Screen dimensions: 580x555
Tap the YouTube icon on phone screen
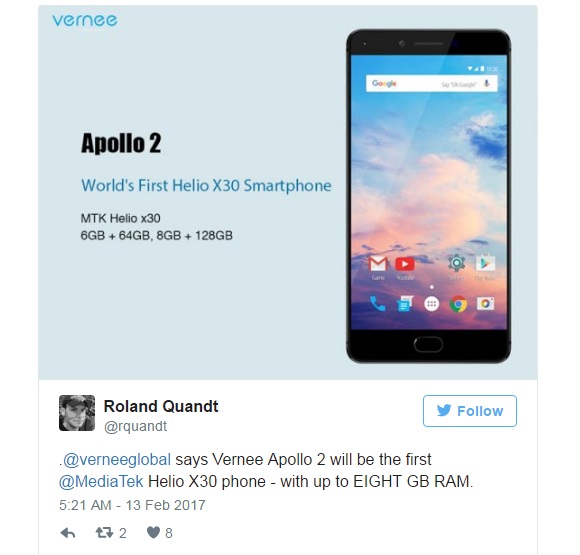pyautogui.click(x=405, y=264)
